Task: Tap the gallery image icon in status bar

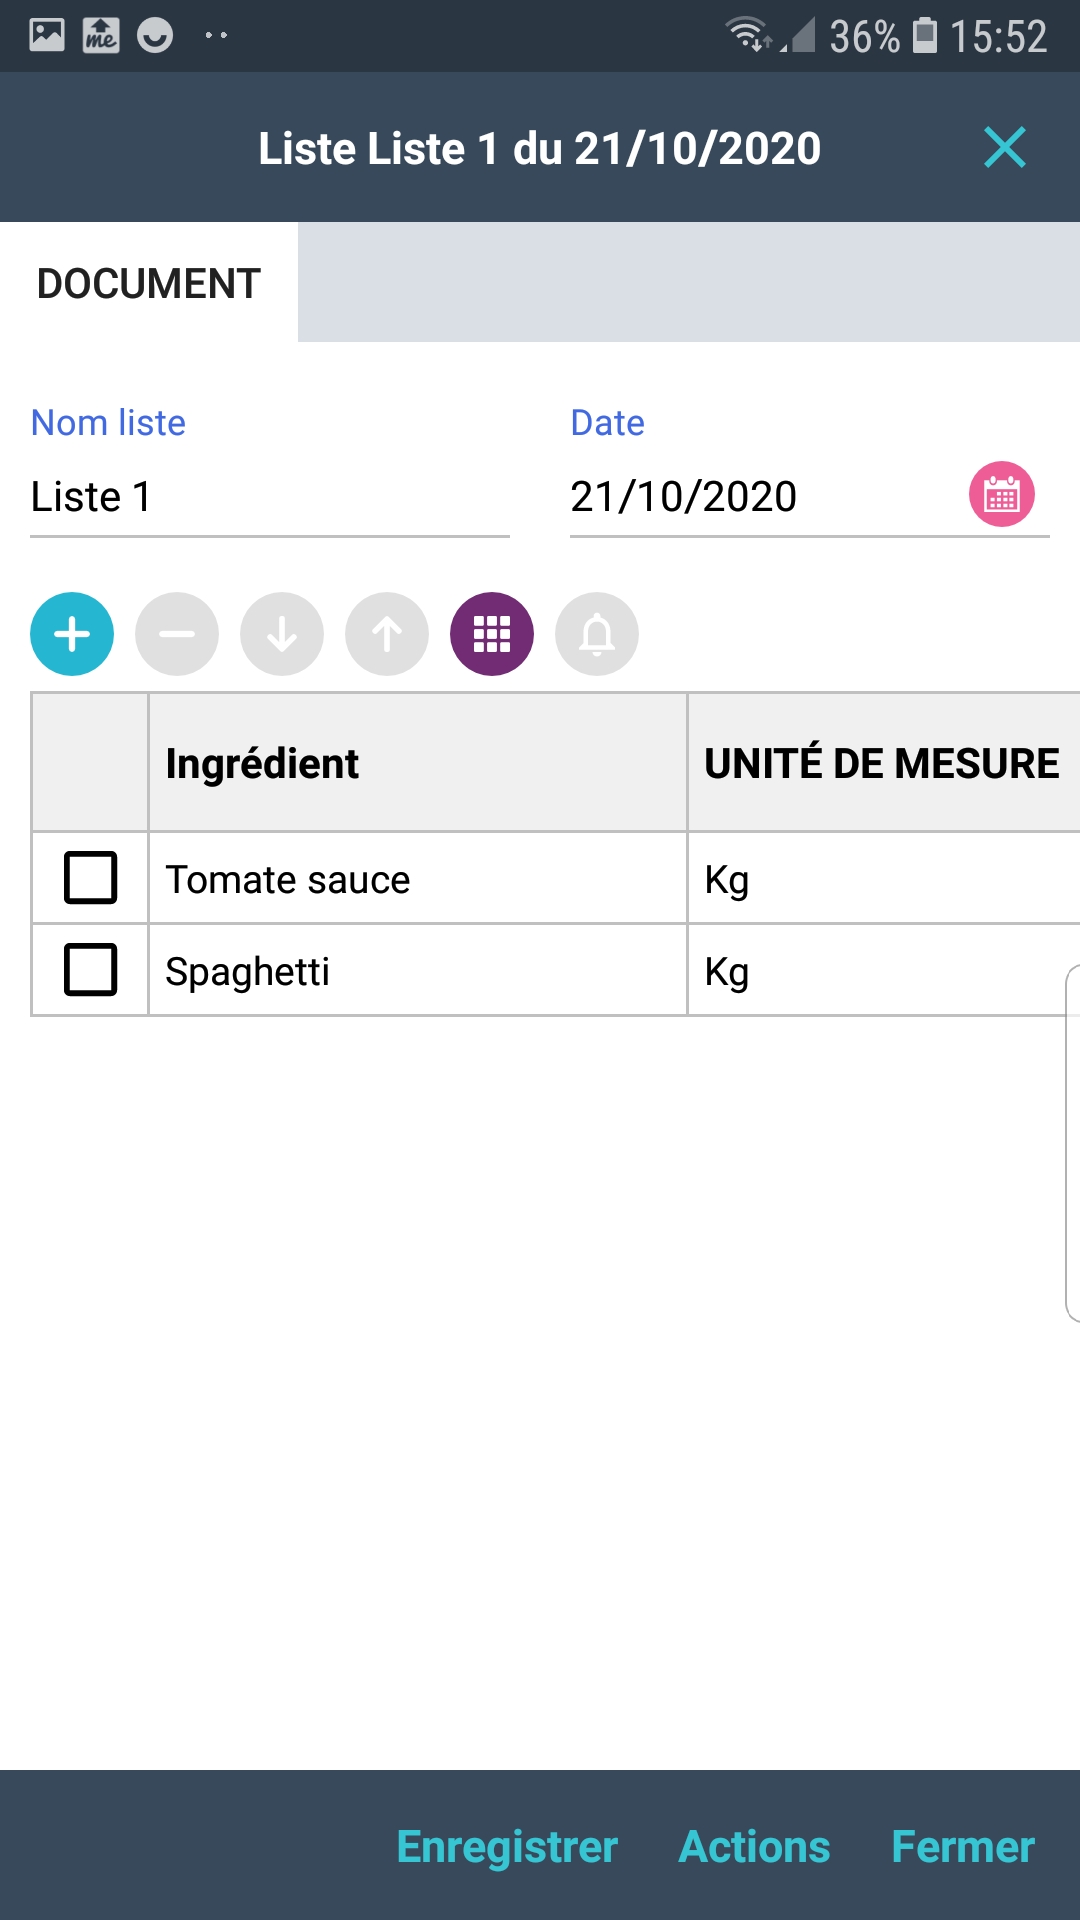Action: (x=47, y=35)
